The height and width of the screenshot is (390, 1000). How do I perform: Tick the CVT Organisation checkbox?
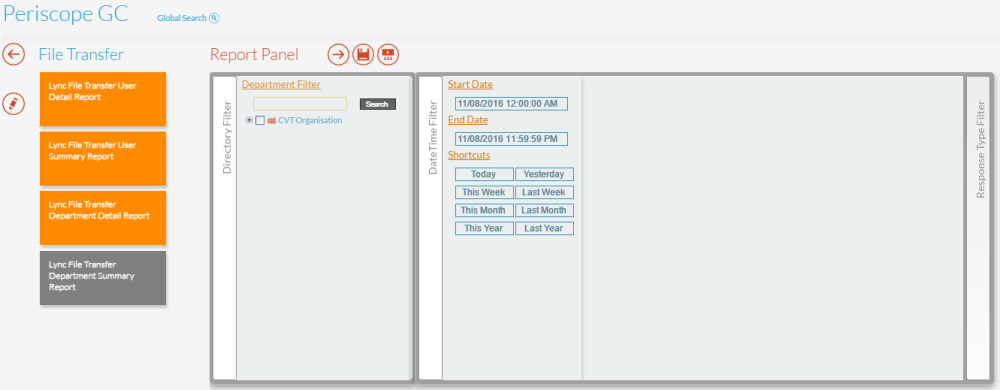pos(260,120)
